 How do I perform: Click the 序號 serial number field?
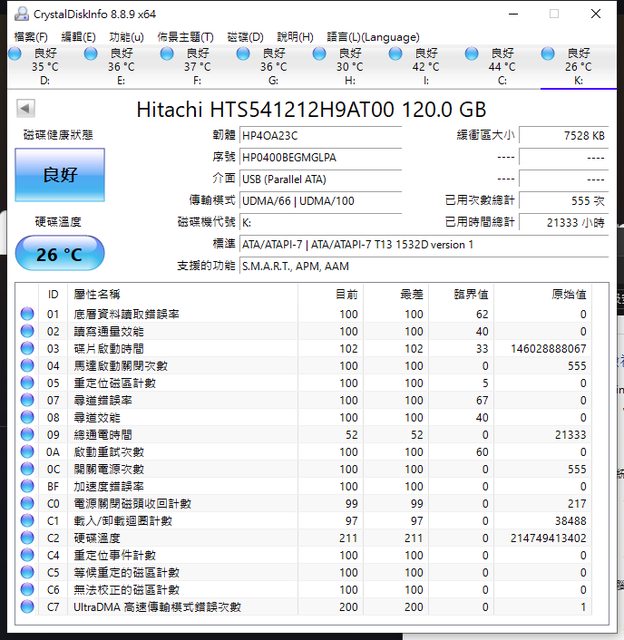[x=320, y=157]
